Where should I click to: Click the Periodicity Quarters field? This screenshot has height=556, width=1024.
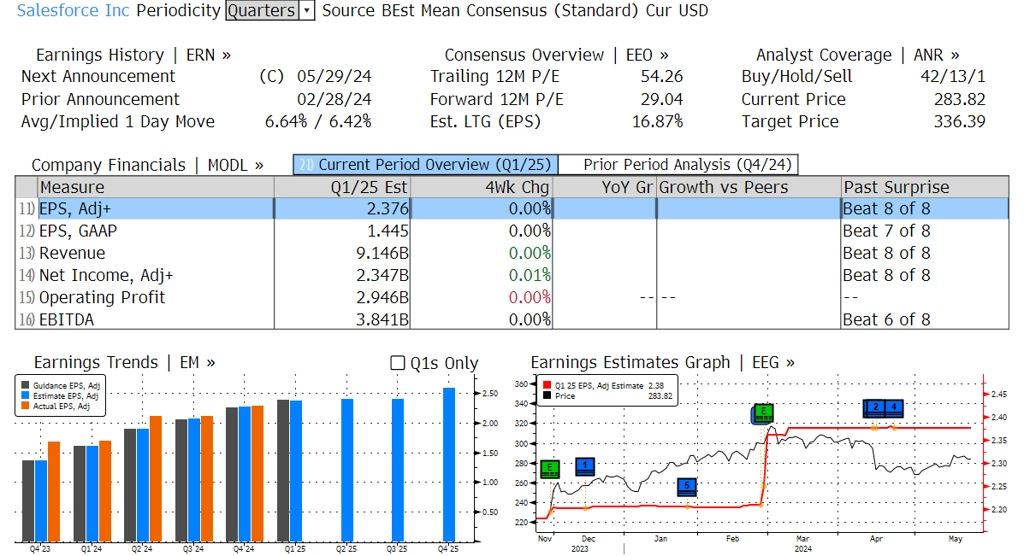pos(262,10)
